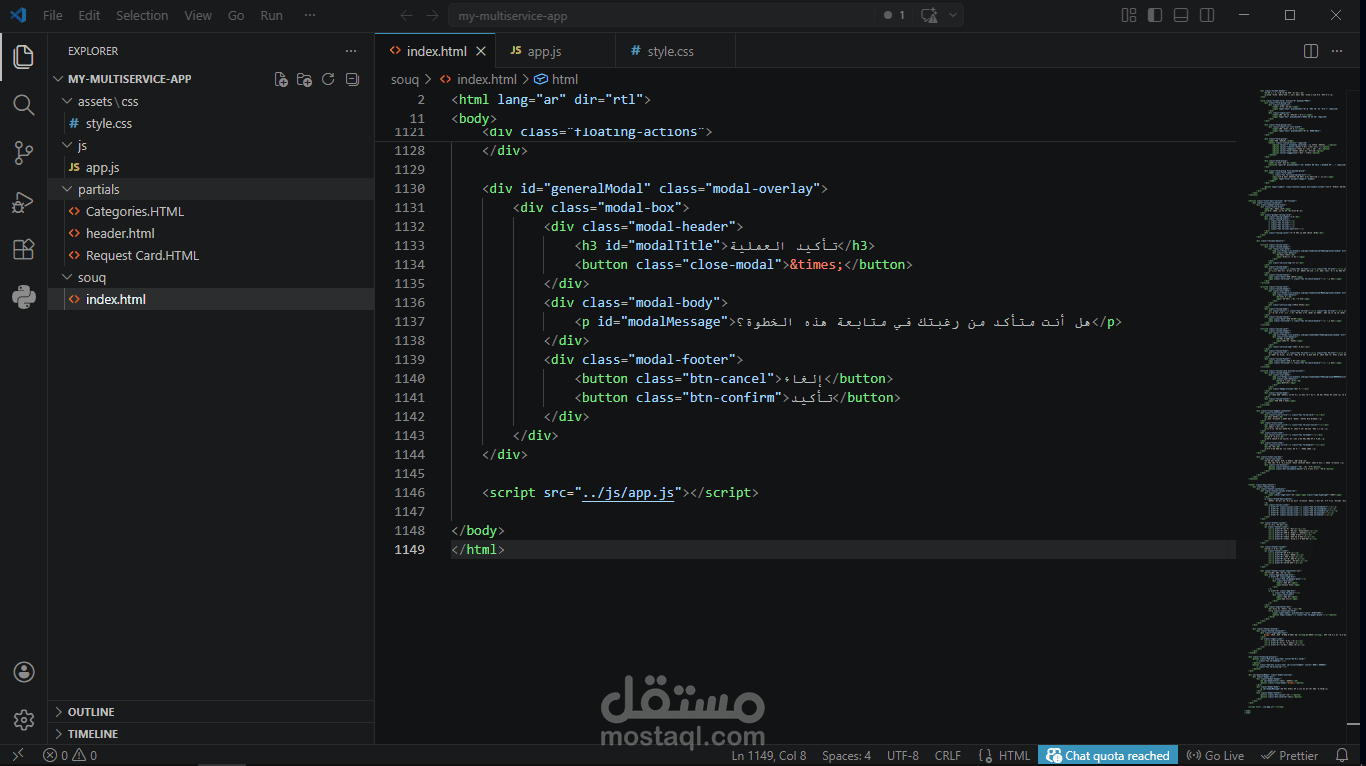The height and width of the screenshot is (766, 1366).
Task: Click the souq breadcrumb segment
Action: [x=405, y=79]
